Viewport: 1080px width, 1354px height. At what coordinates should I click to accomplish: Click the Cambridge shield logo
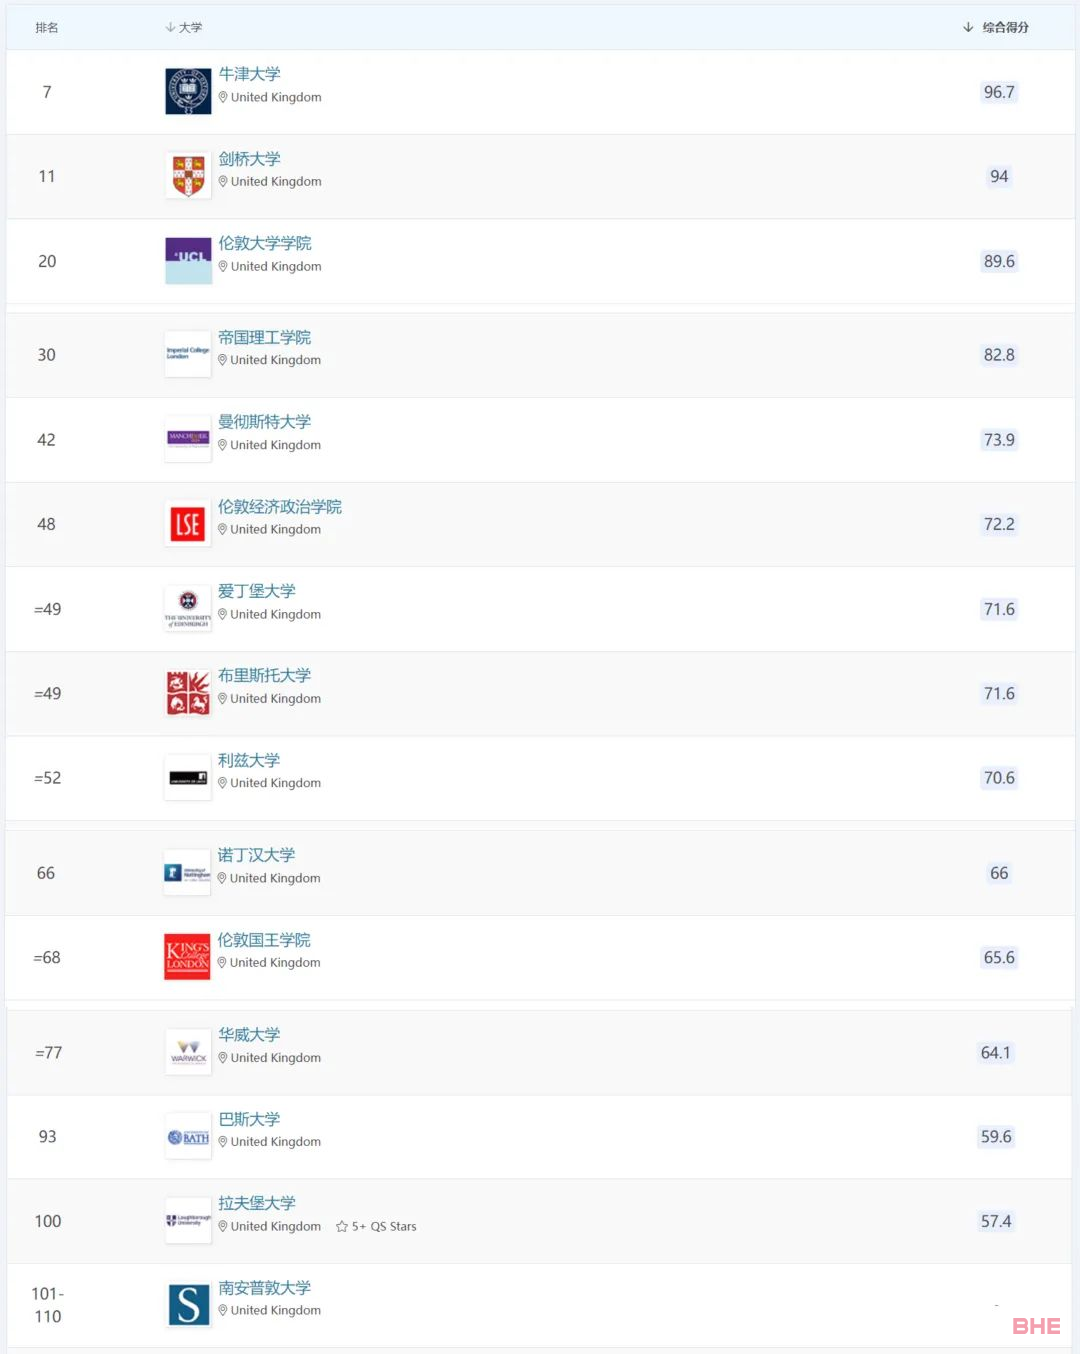[188, 176]
